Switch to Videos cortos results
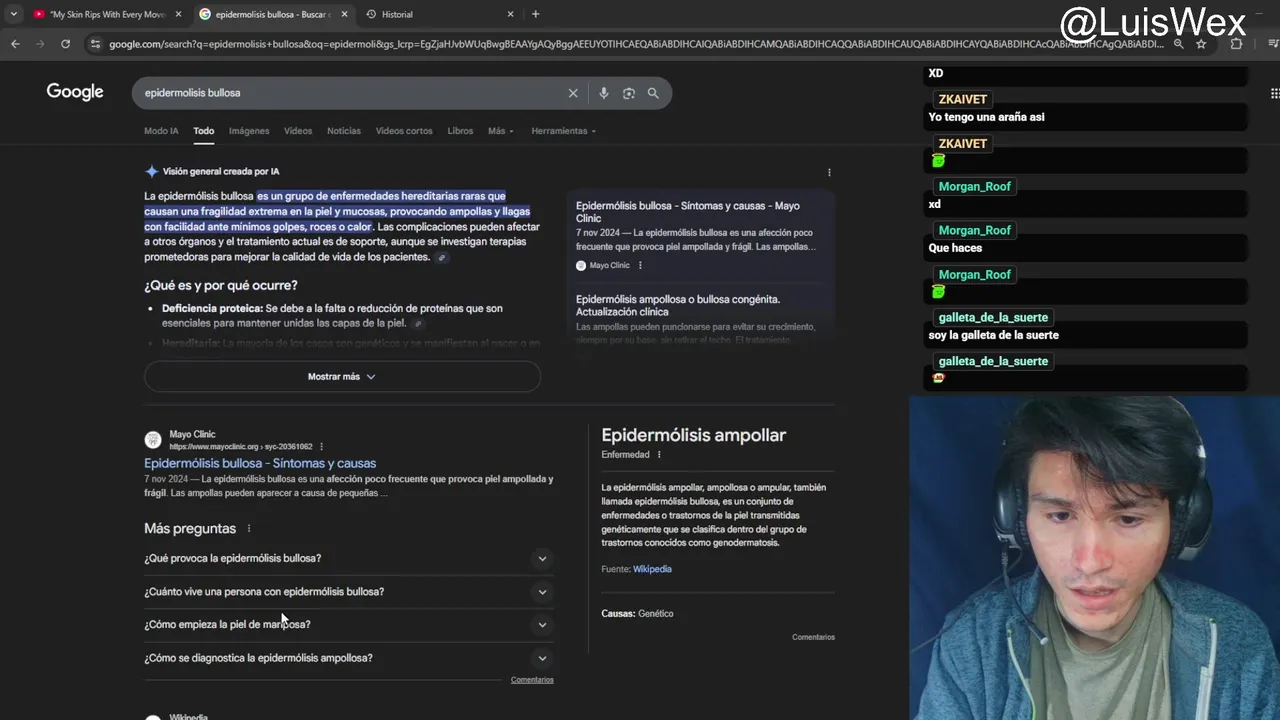Viewport: 1280px width, 720px height. coord(404,131)
